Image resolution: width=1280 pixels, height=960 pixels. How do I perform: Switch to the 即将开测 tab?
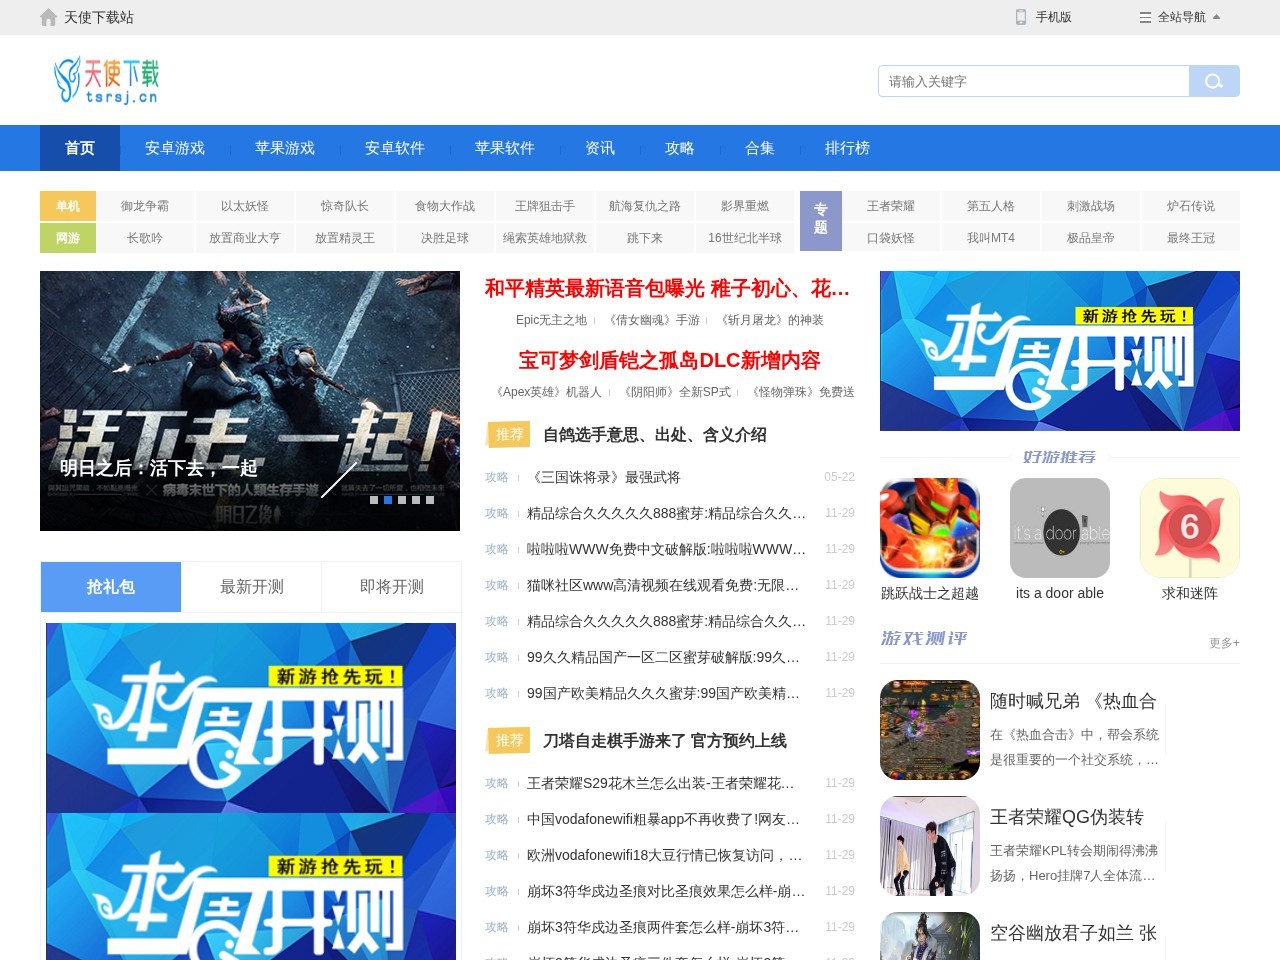tap(392, 587)
